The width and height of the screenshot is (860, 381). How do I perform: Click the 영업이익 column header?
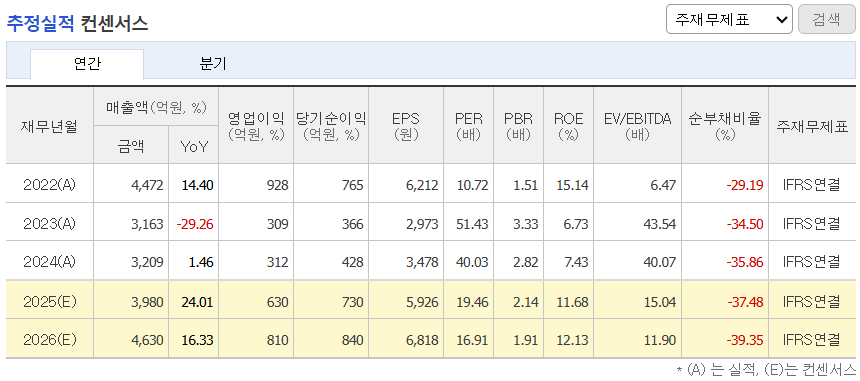[x=256, y=126]
